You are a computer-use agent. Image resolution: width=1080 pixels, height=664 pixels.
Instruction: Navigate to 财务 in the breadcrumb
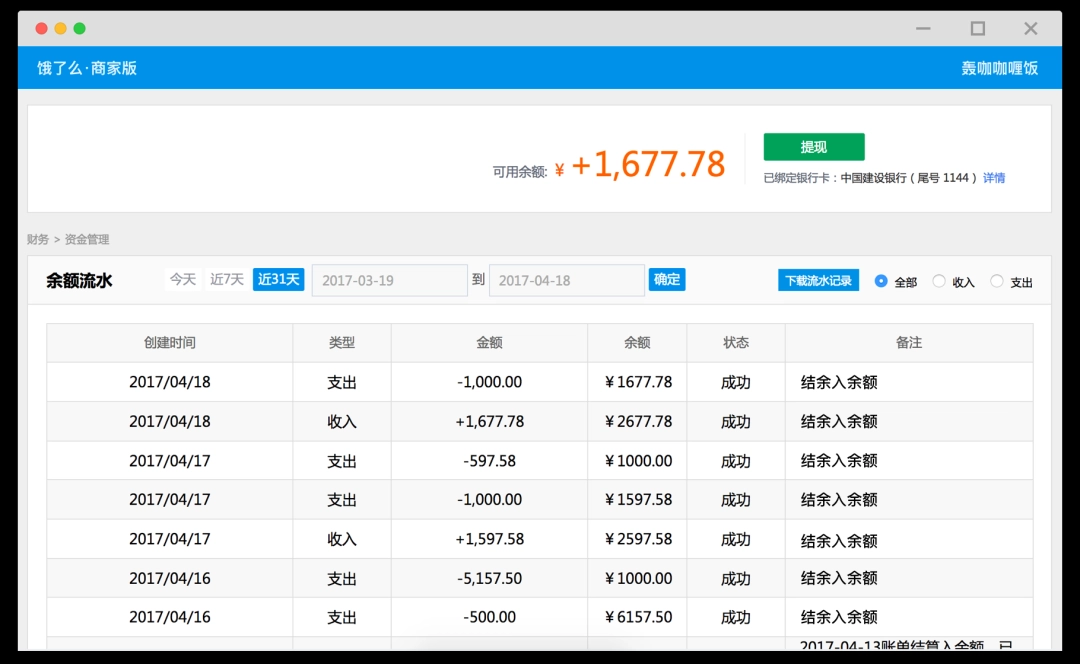pyautogui.click(x=37, y=239)
